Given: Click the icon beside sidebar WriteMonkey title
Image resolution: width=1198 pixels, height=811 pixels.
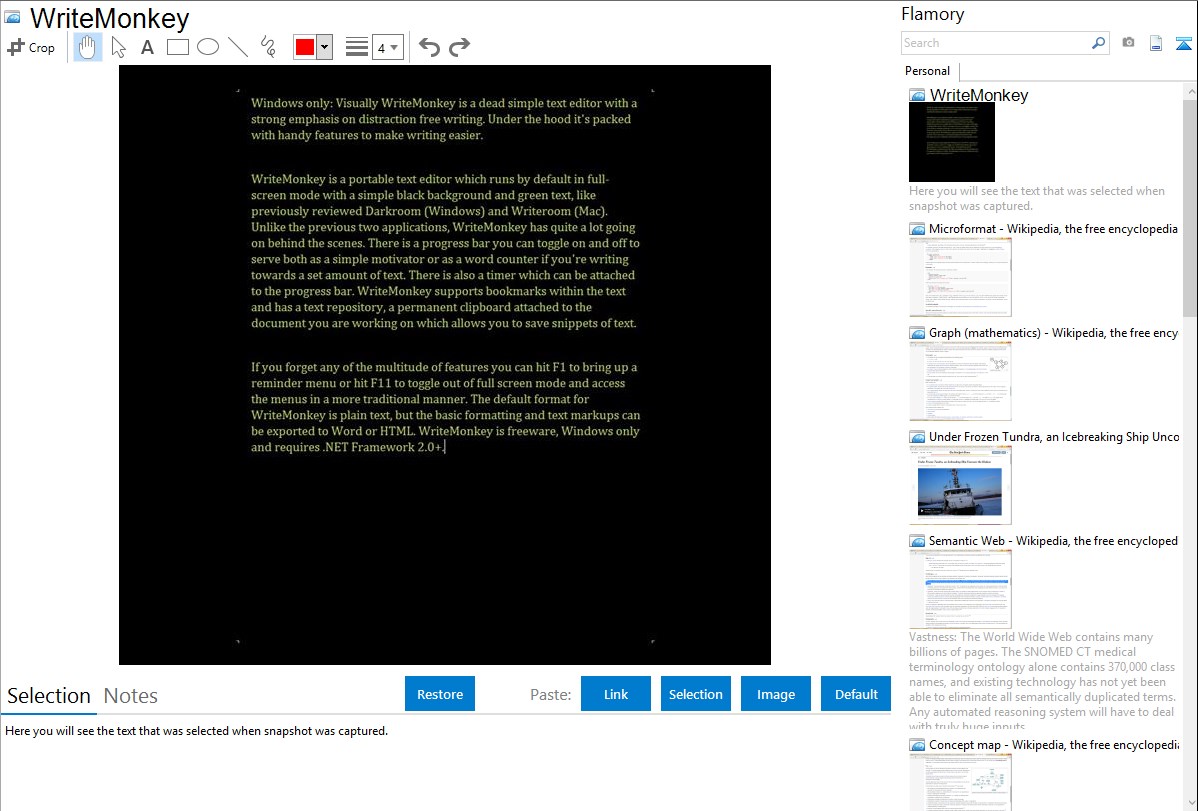Looking at the screenshot, I should (917, 96).
